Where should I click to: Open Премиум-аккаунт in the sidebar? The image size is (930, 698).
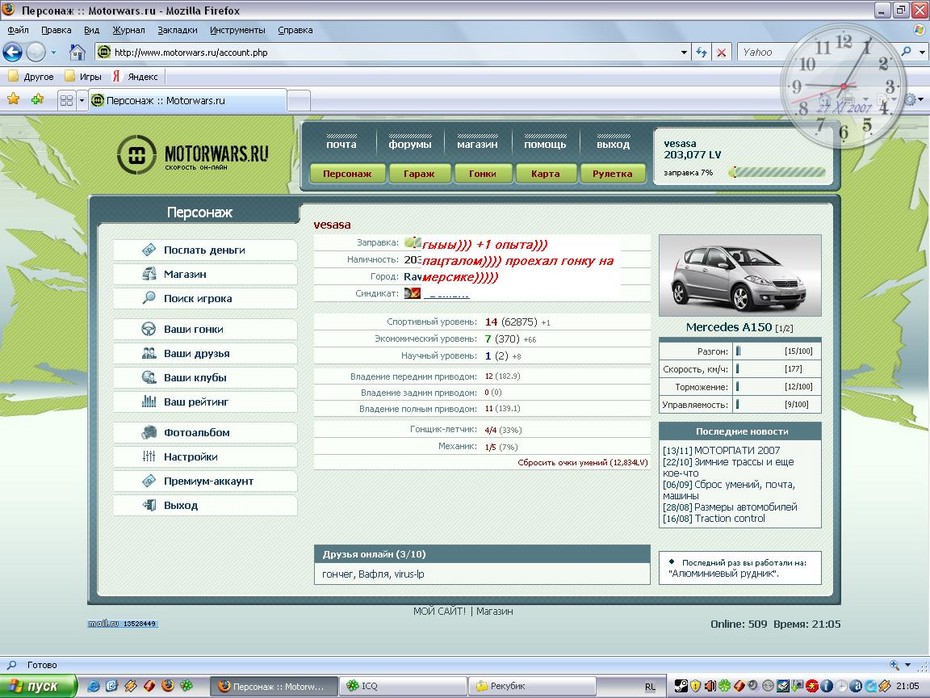(205, 482)
